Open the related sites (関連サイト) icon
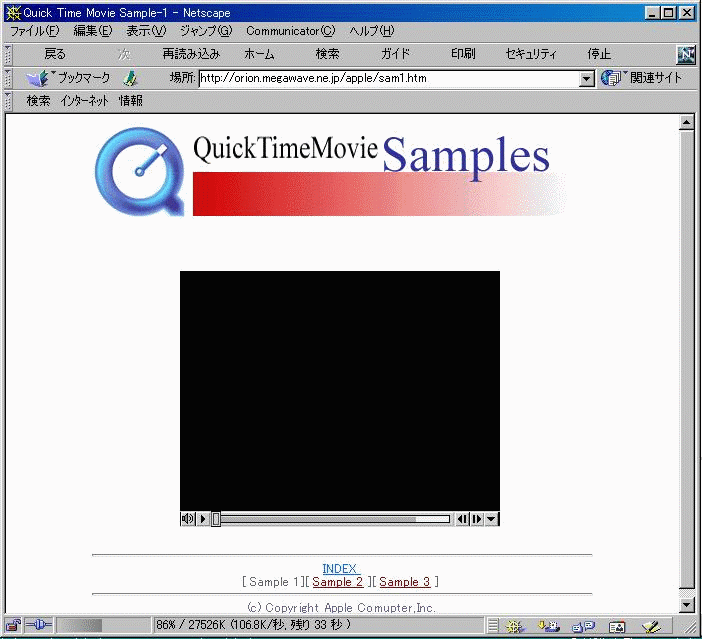This screenshot has height=639, width=702. pyautogui.click(x=611, y=78)
